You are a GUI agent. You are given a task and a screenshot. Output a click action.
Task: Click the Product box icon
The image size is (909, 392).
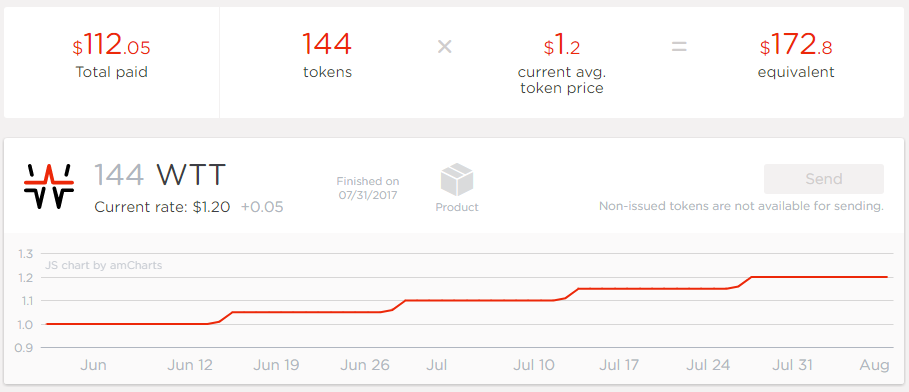click(457, 180)
